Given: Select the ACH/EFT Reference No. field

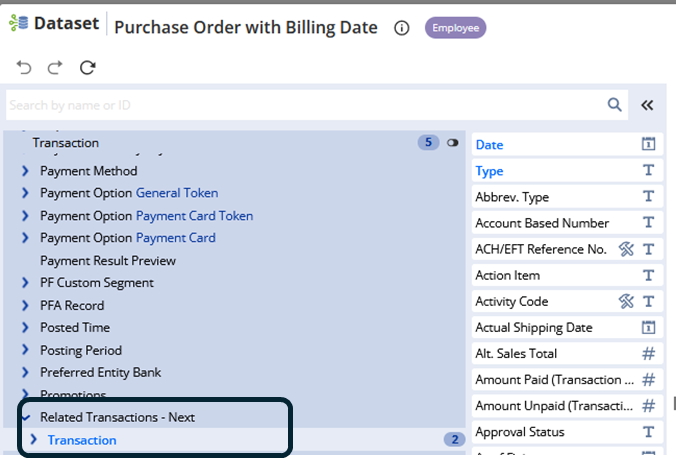Looking at the screenshot, I should [x=567, y=249].
